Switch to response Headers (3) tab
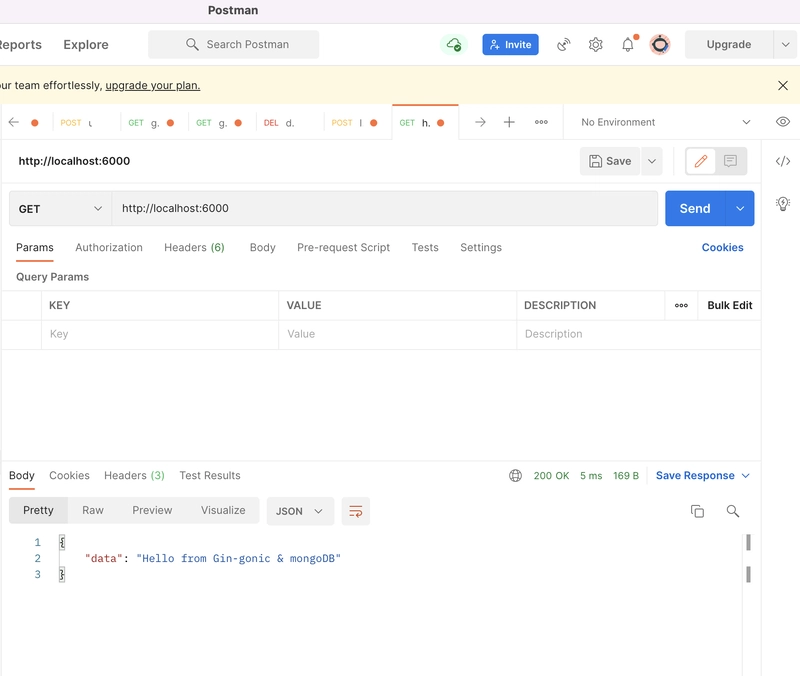This screenshot has height=676, width=800. point(134,475)
